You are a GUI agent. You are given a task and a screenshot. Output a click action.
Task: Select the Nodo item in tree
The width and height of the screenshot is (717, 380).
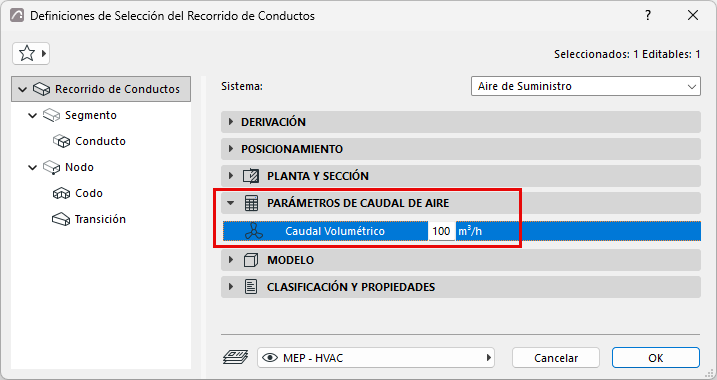[x=79, y=167]
